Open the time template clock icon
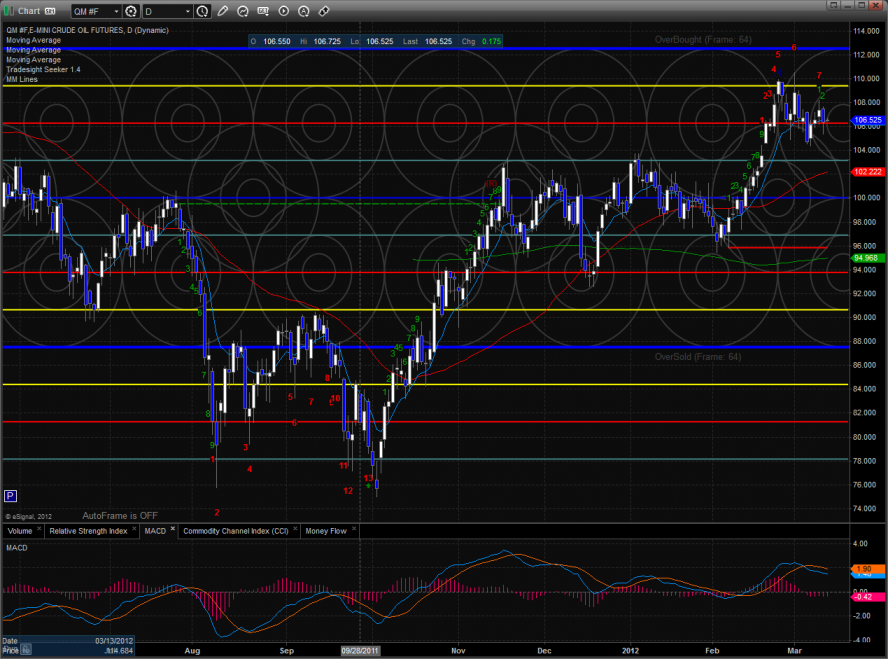The height and width of the screenshot is (659, 888). (204, 12)
